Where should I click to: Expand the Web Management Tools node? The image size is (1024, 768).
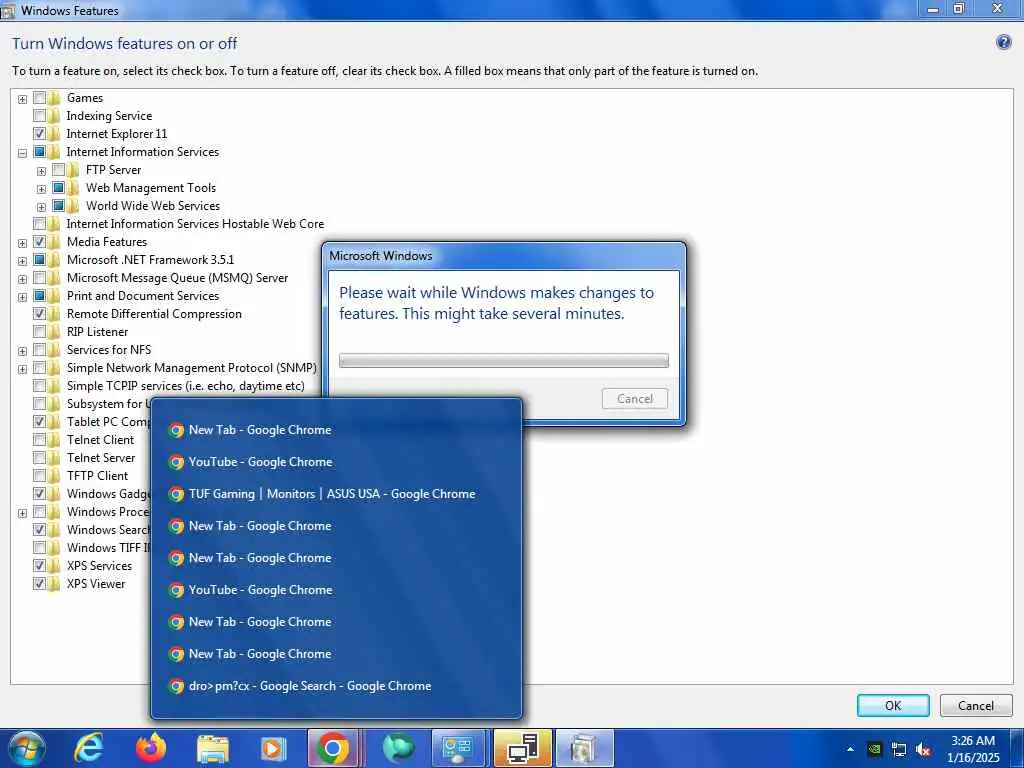coord(41,189)
